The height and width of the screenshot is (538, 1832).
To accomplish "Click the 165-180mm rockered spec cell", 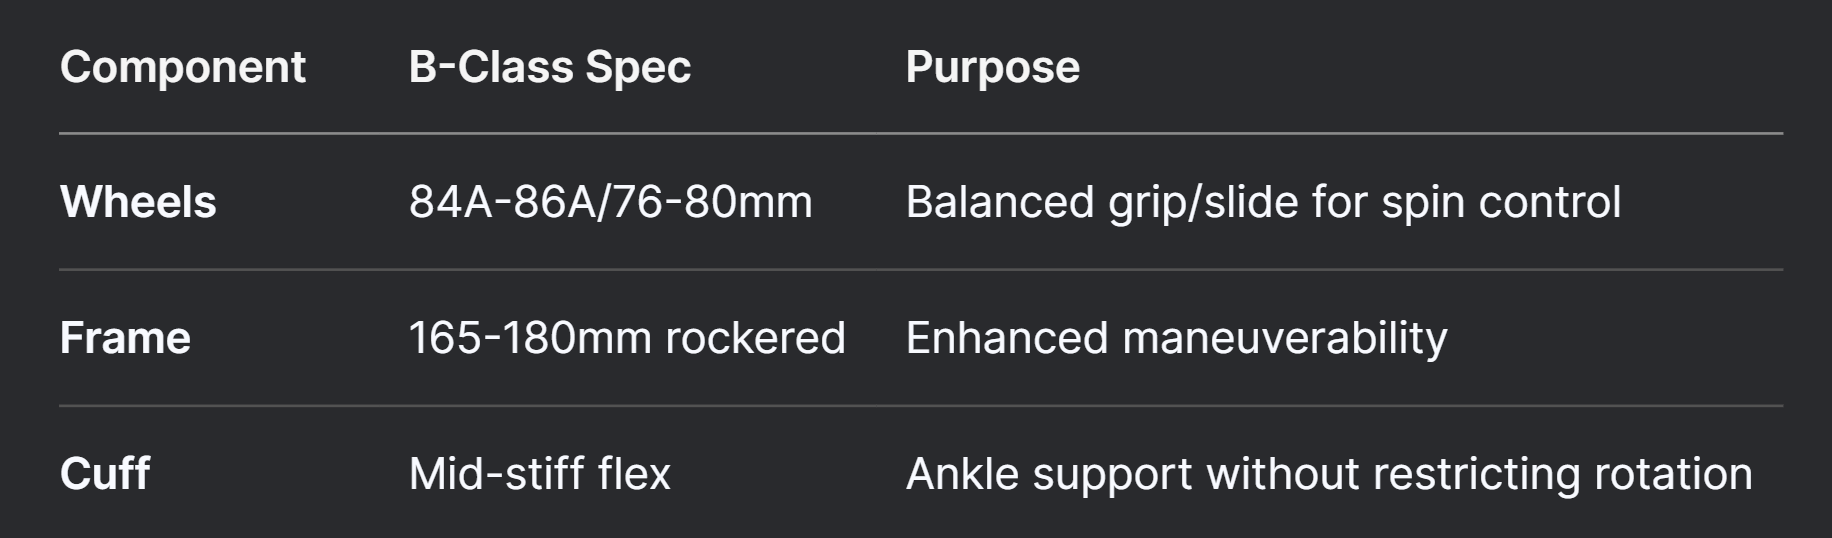I will pos(627,338).
